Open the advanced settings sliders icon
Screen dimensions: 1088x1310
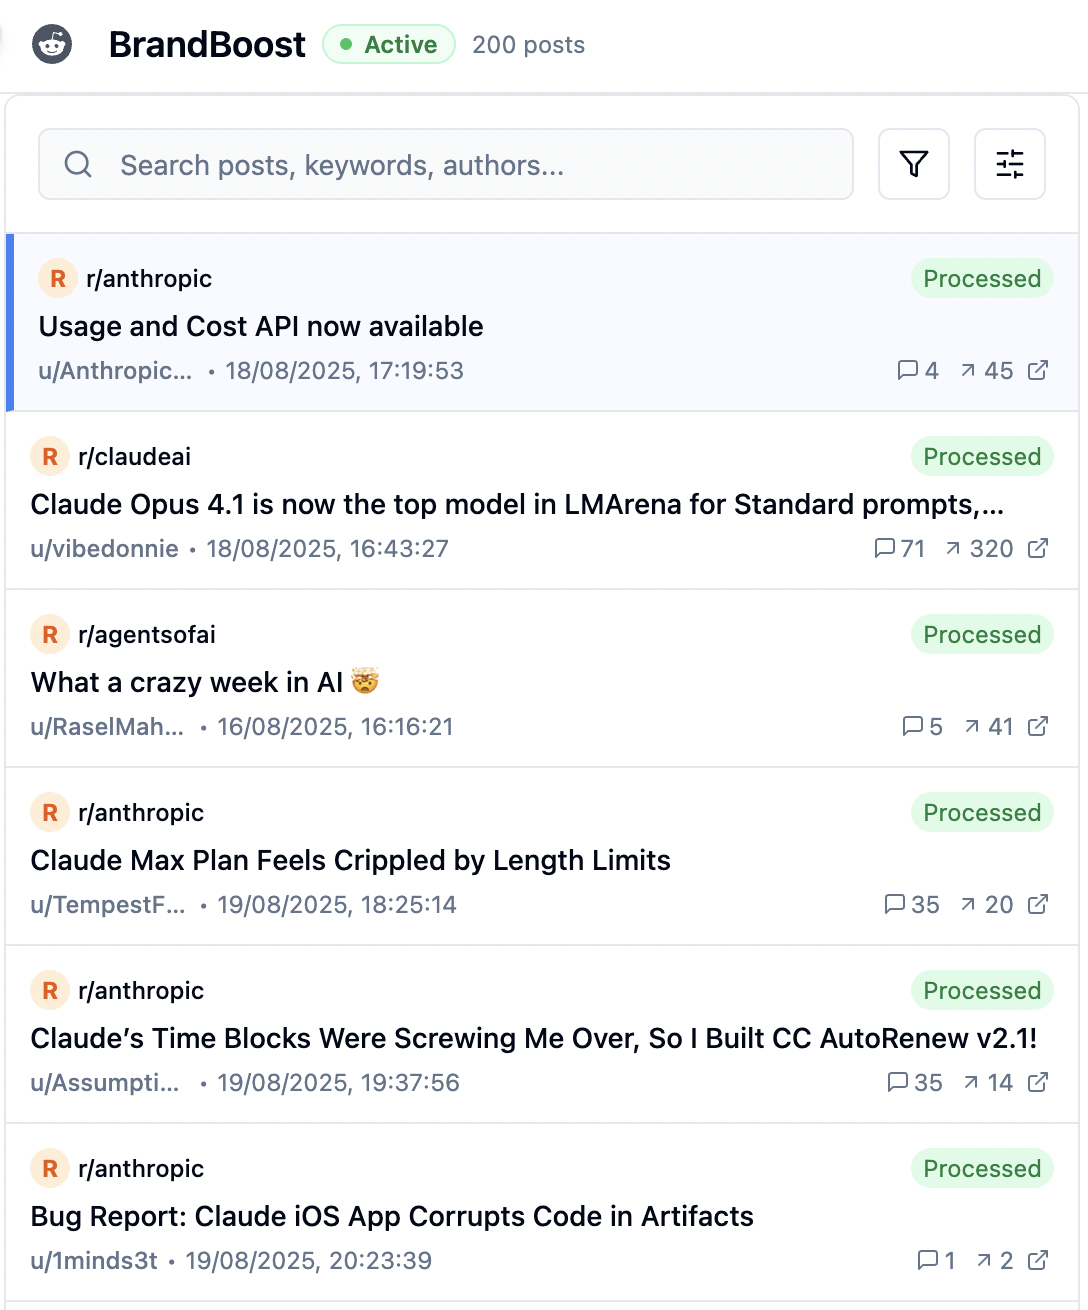(1009, 163)
